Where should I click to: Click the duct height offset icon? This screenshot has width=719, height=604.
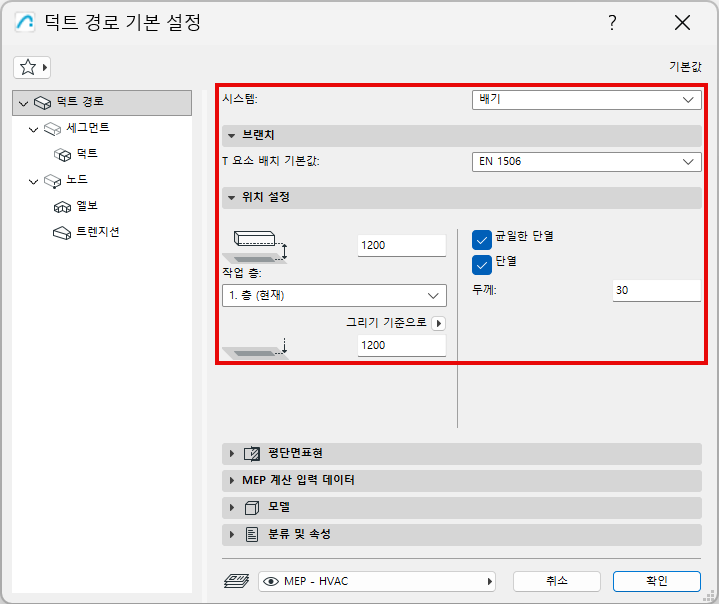pyautogui.click(x=255, y=247)
